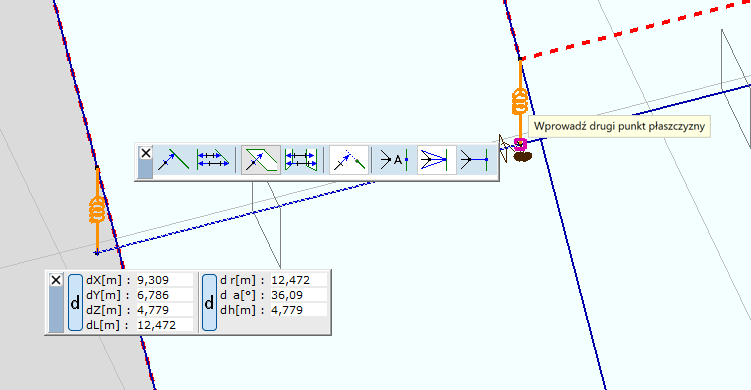Close the coordinates delta panel
Screen dimensions: 751x390
[56, 280]
